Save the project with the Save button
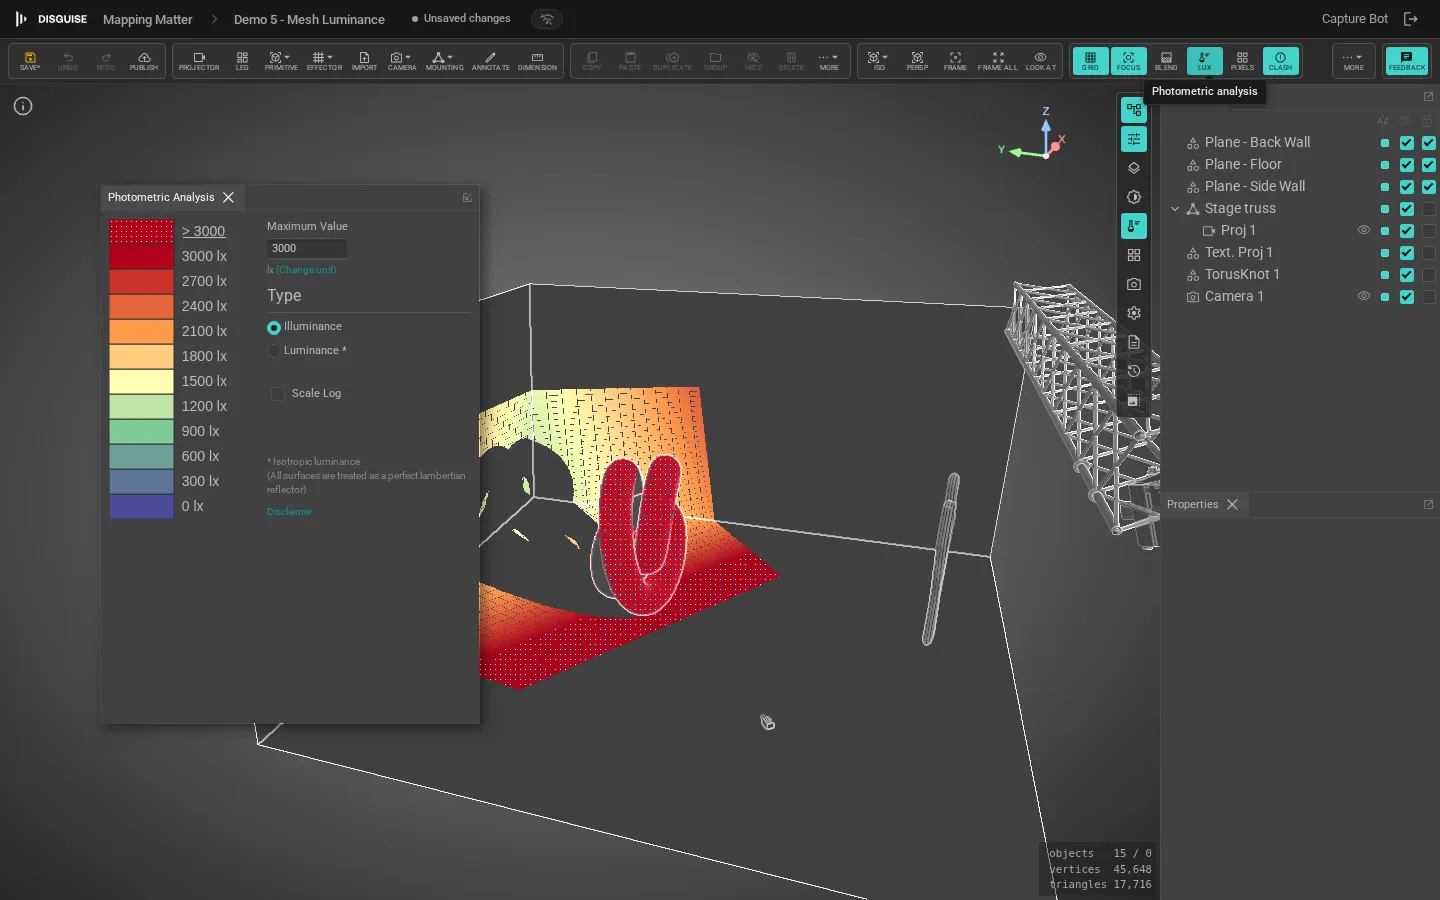1440x900 pixels. coord(30,61)
